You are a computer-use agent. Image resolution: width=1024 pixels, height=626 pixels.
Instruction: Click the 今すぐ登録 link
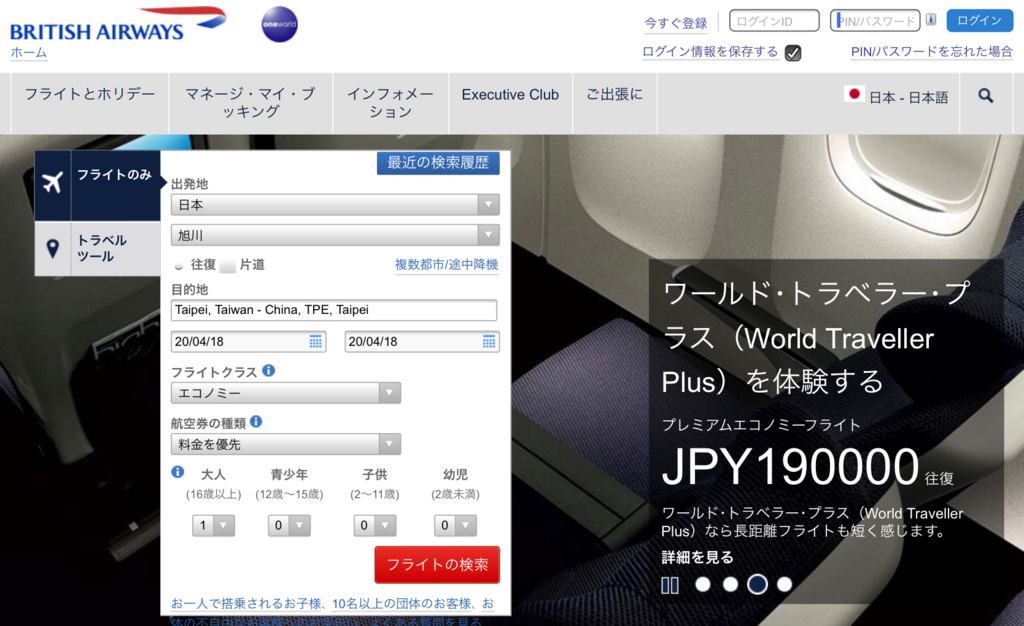point(676,23)
